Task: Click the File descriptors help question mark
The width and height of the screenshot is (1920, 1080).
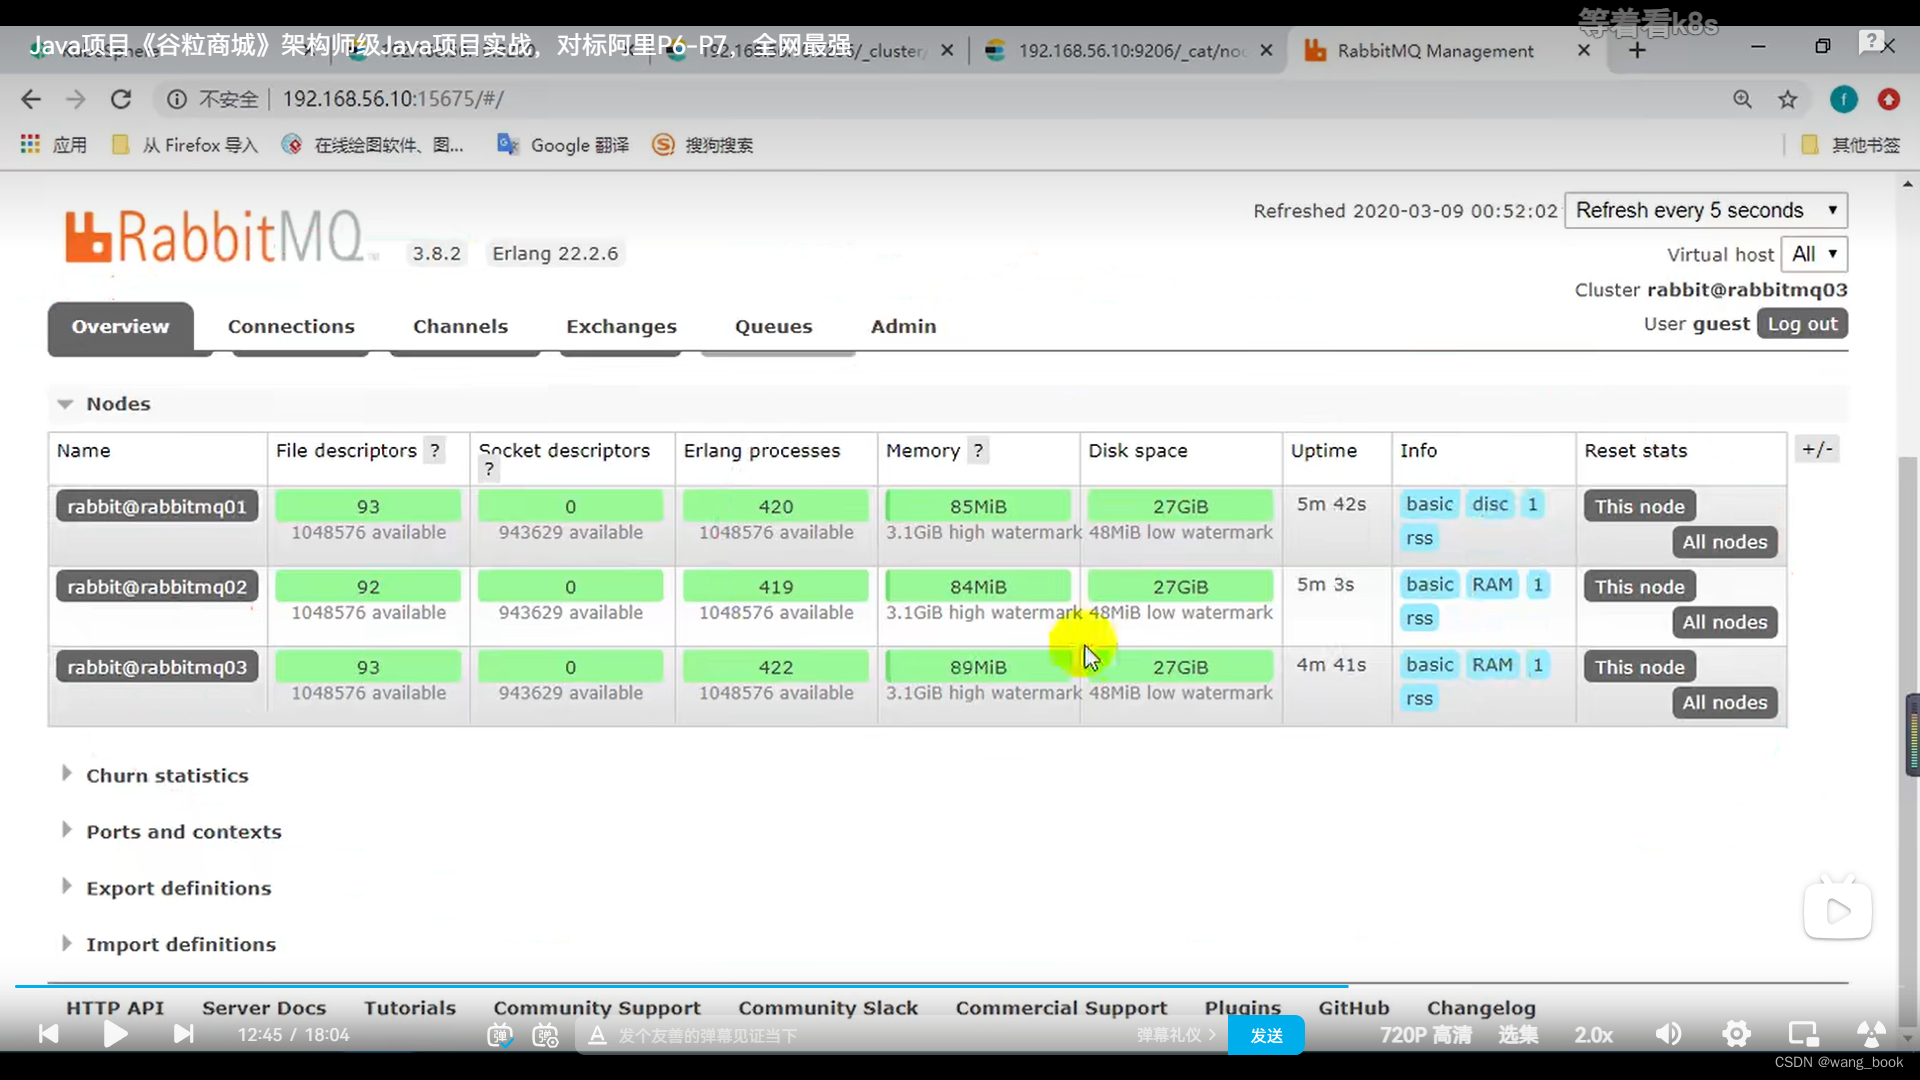Action: click(x=434, y=451)
